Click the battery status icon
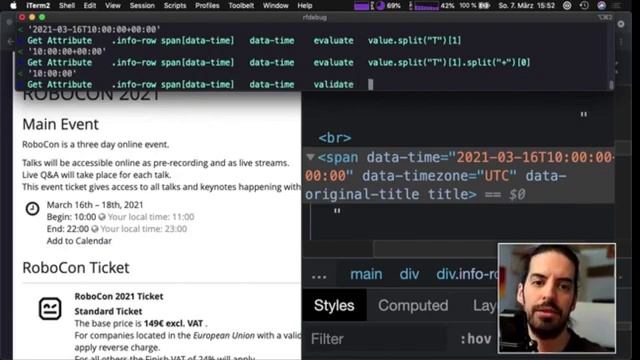The image size is (640, 360). click(484, 6)
